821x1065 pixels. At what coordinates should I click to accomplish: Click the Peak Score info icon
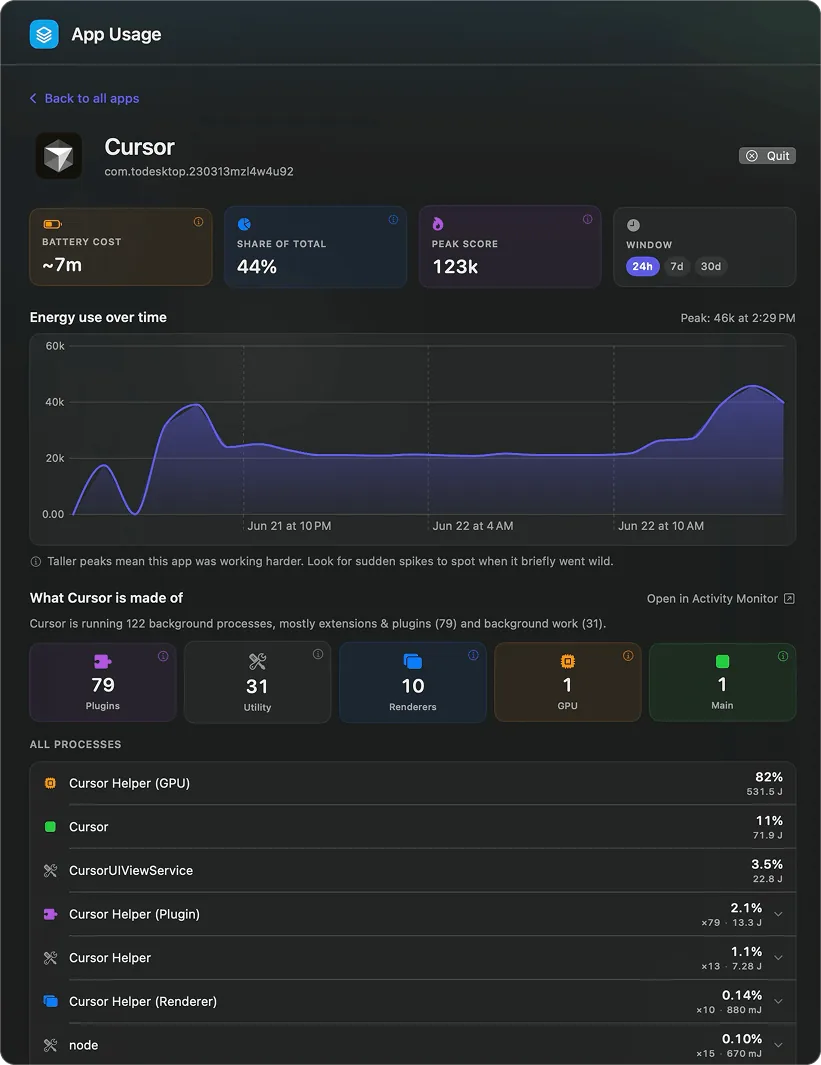pos(587,219)
